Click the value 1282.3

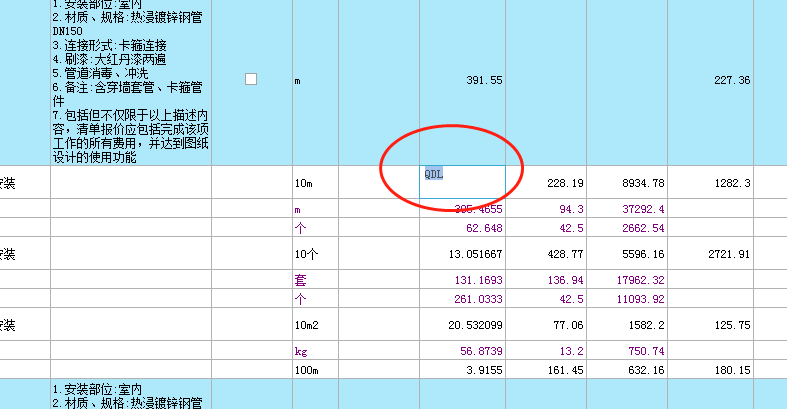(x=732, y=183)
